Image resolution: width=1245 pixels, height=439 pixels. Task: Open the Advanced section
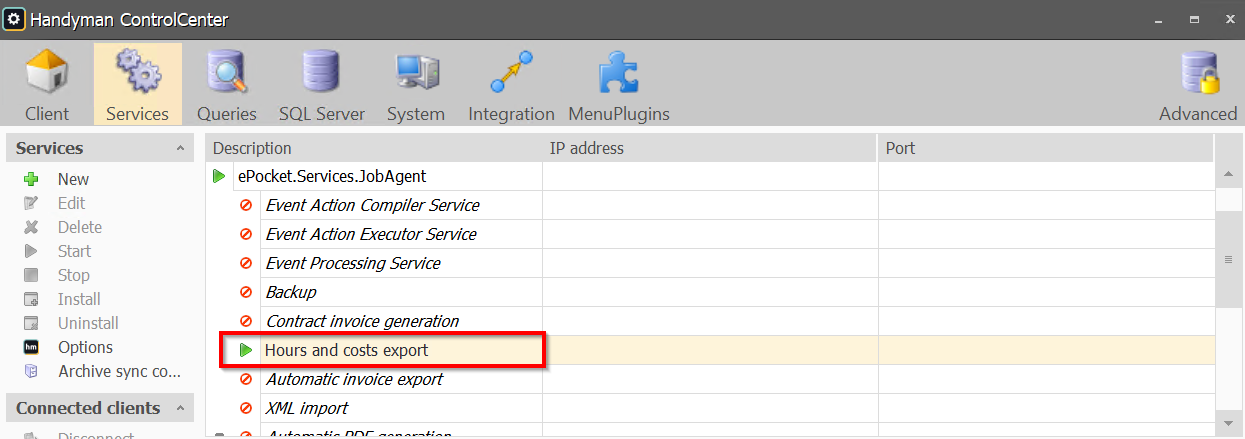pos(1198,84)
